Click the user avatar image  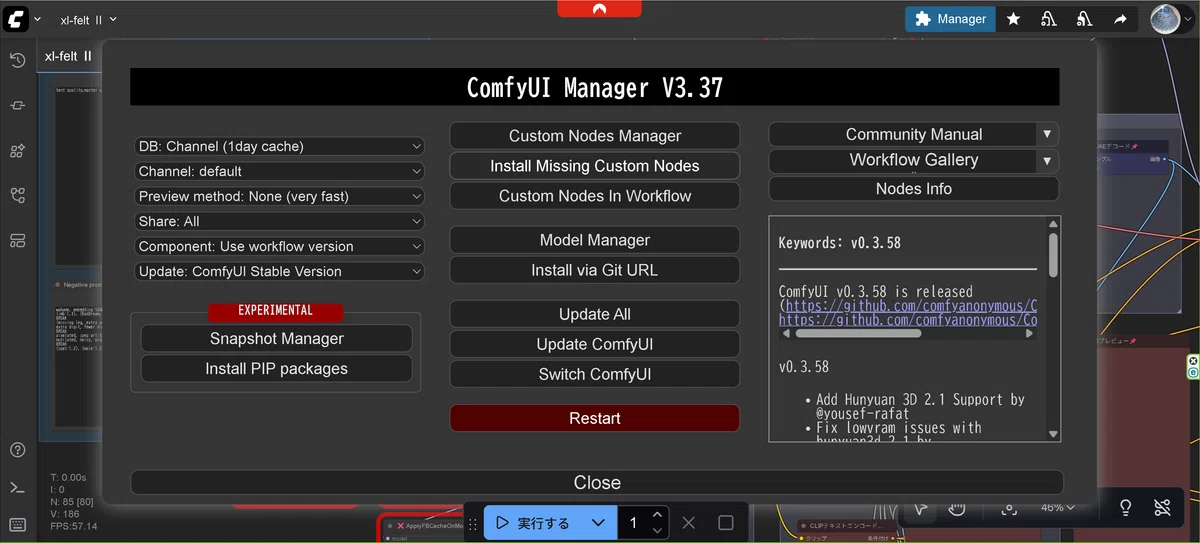pos(1164,18)
